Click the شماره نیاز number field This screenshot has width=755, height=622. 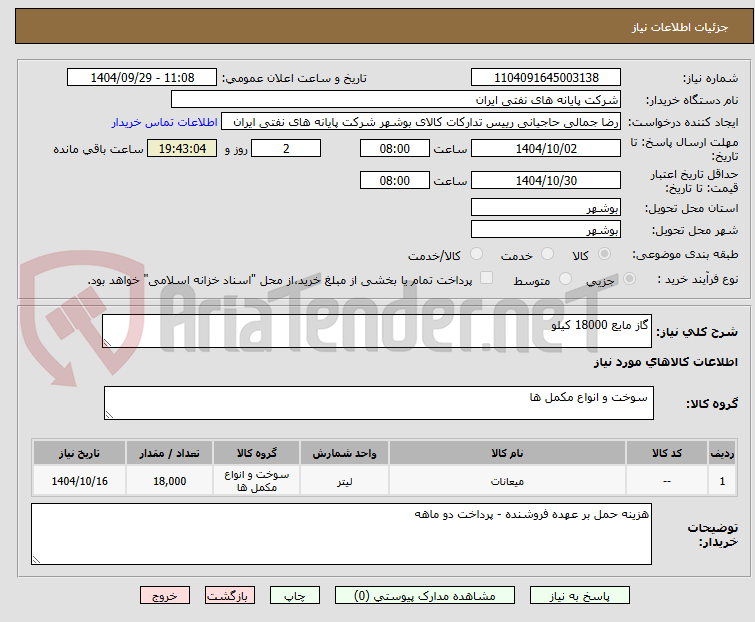tap(546, 78)
